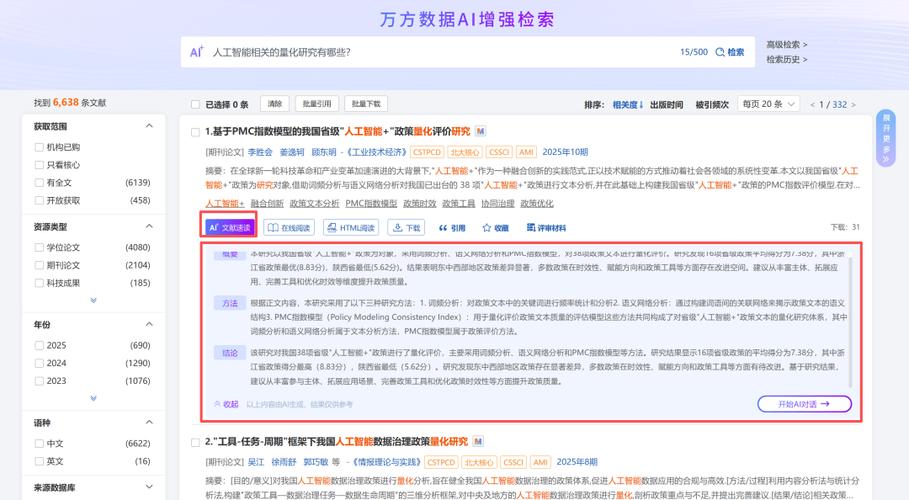Enable the 只看核心 filter
The width and height of the screenshot is (909, 500).
pos(39,165)
